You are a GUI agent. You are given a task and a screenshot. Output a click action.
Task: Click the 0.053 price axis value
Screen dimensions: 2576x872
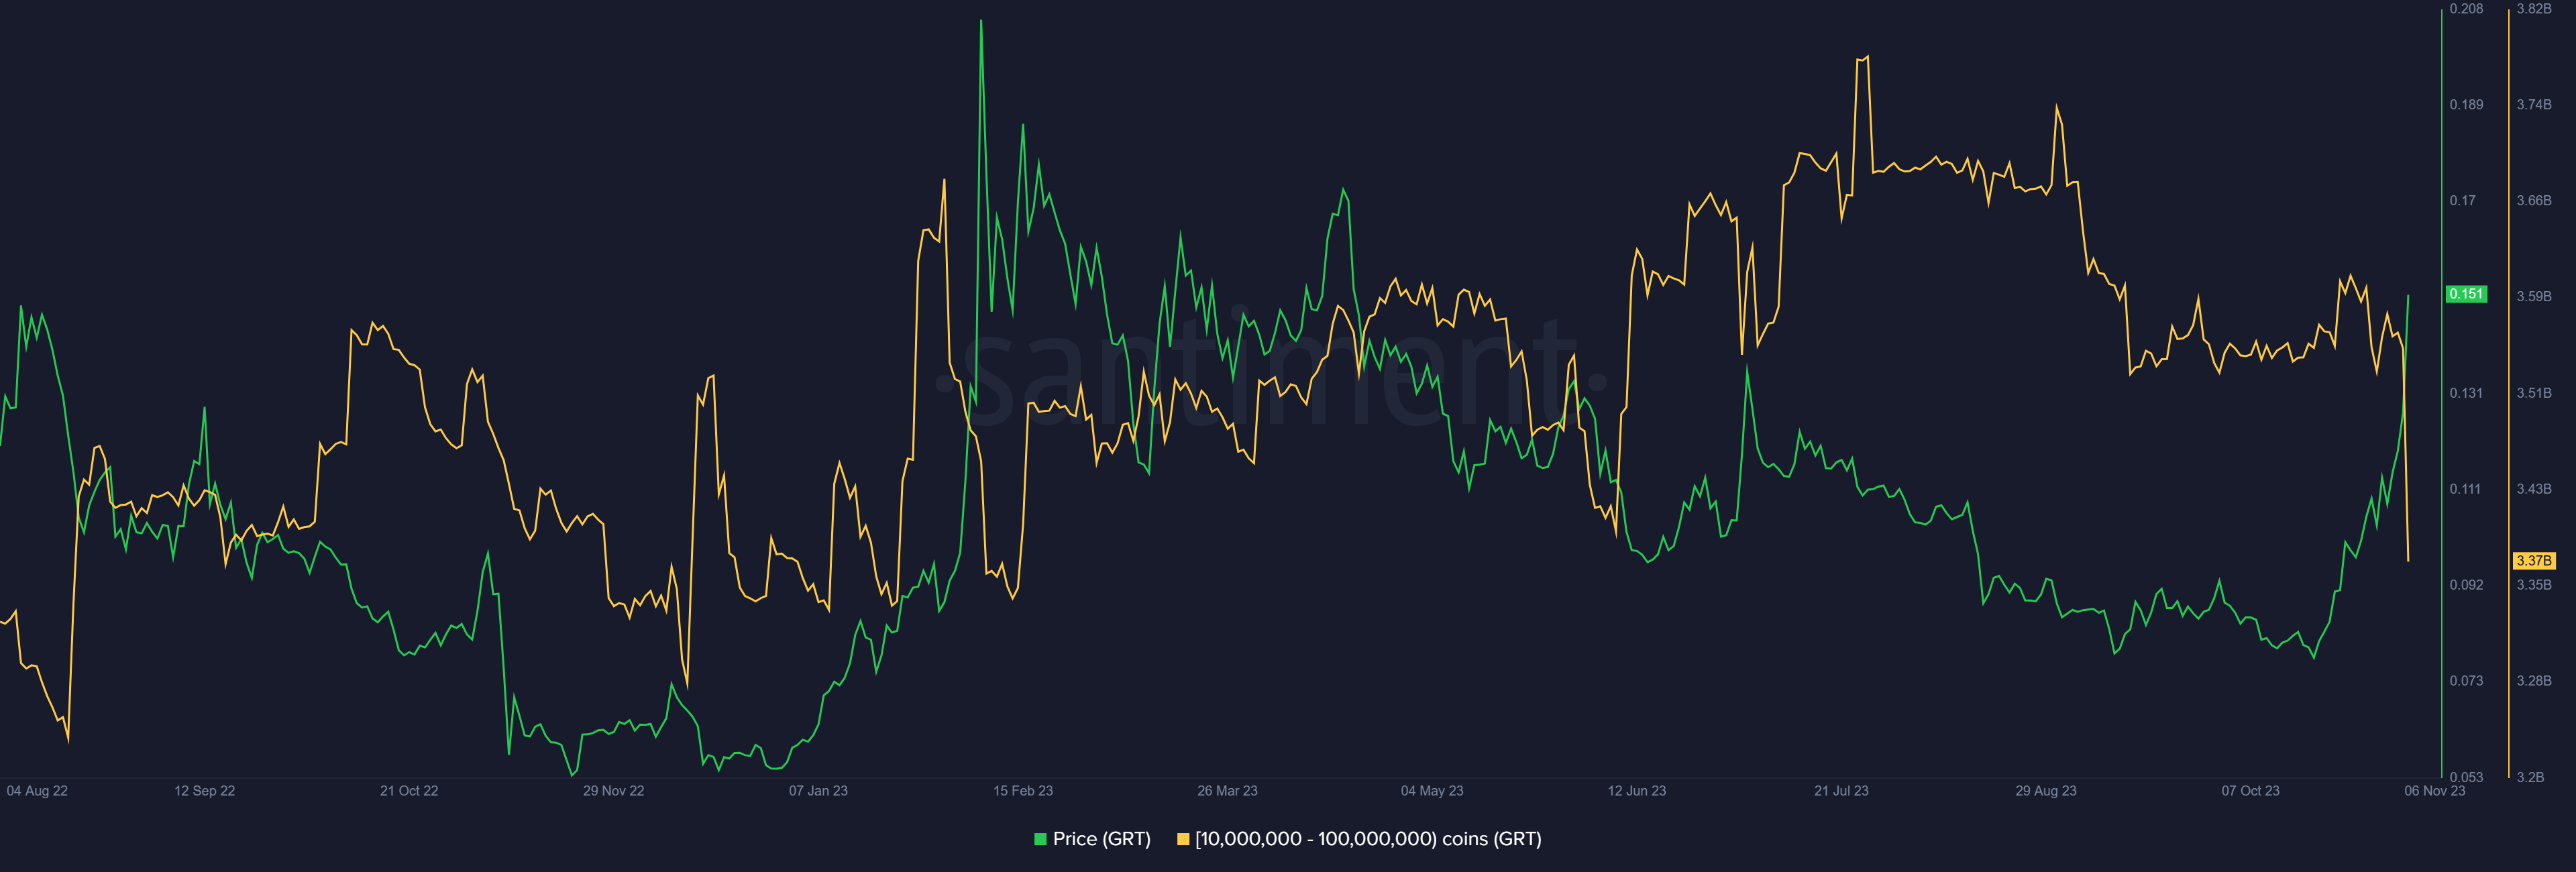pyautogui.click(x=2466, y=777)
